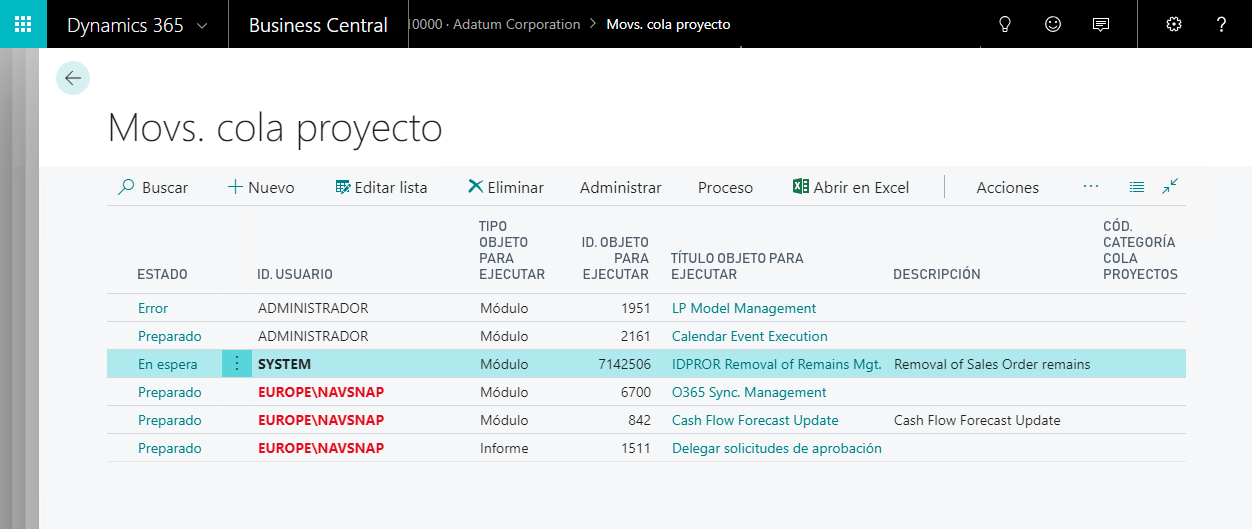
Task: Click Nuevo to create an entry
Action: click(x=261, y=188)
